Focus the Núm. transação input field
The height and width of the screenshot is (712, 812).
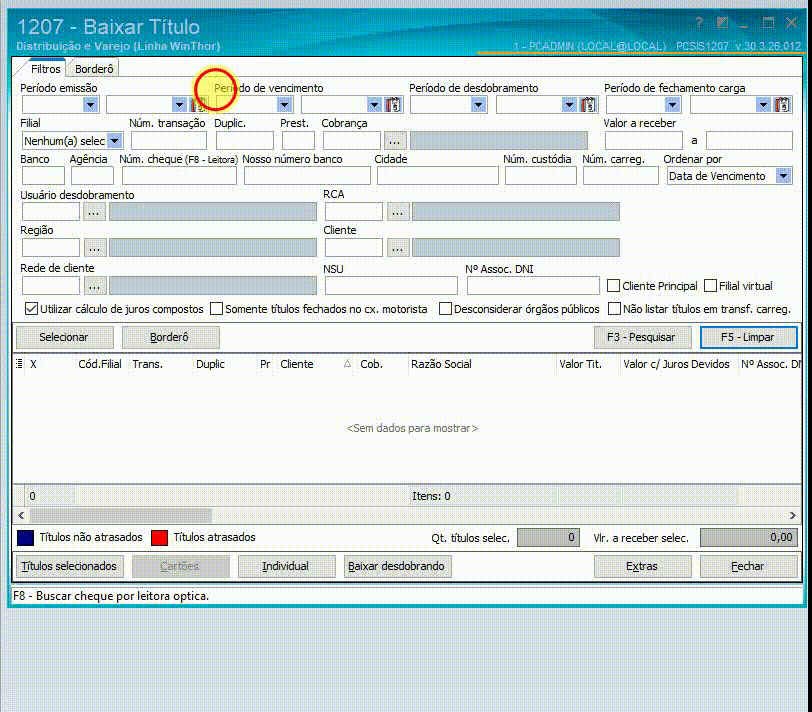point(169,141)
